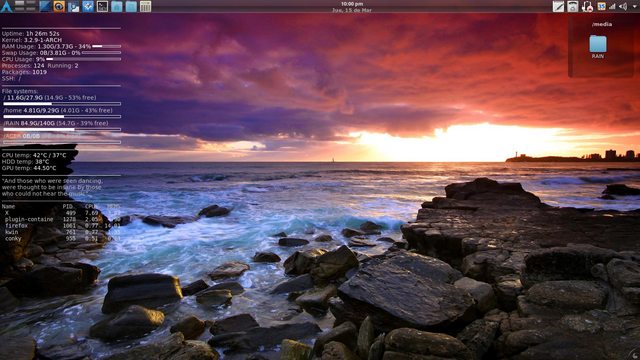Click the HDD temp 38°C line

tap(25, 162)
